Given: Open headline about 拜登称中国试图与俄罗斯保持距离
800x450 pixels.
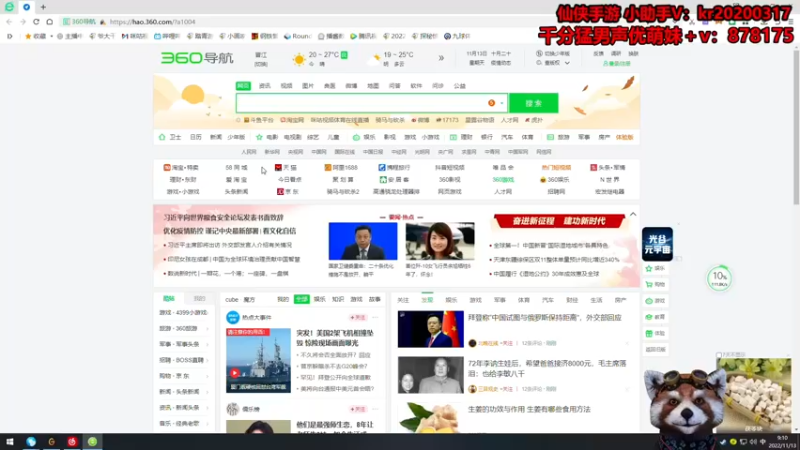Looking at the screenshot, I should tap(544, 318).
